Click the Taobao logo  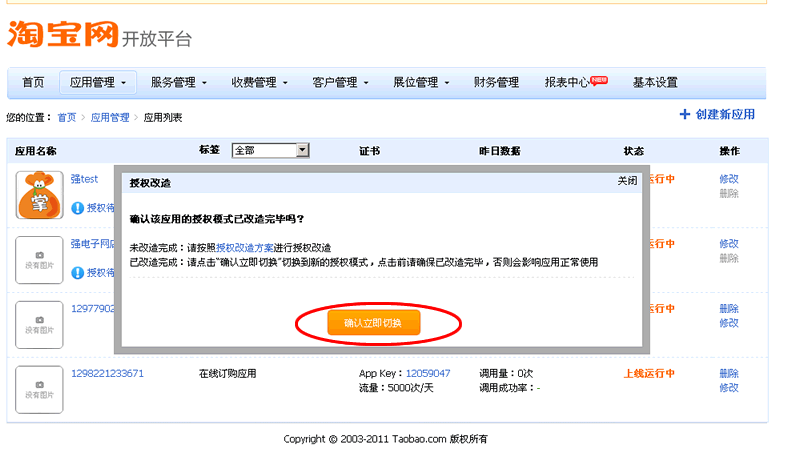pos(63,34)
